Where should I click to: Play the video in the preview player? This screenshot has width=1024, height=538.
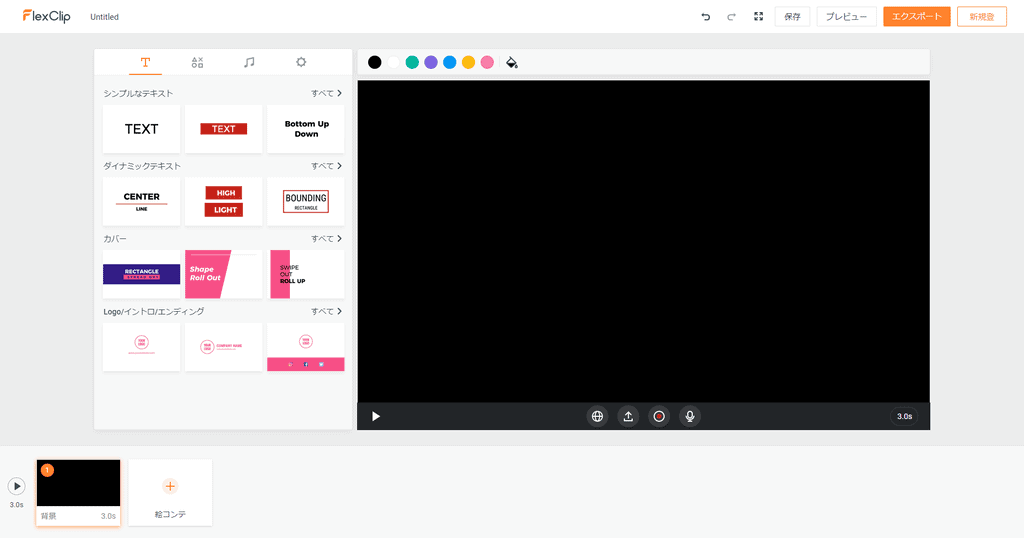(x=376, y=416)
